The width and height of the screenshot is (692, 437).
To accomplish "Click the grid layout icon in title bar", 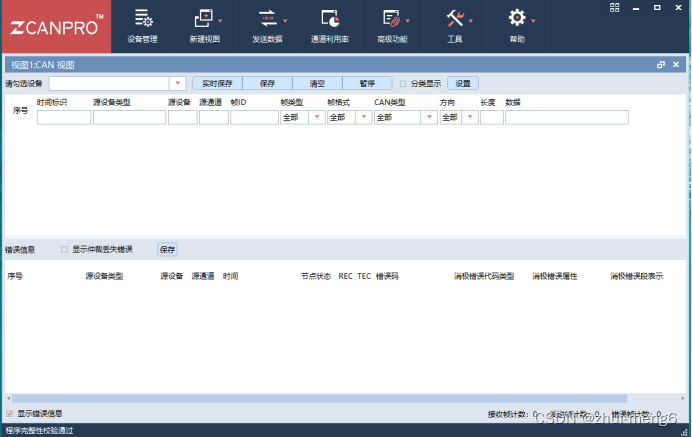I will [x=614, y=8].
